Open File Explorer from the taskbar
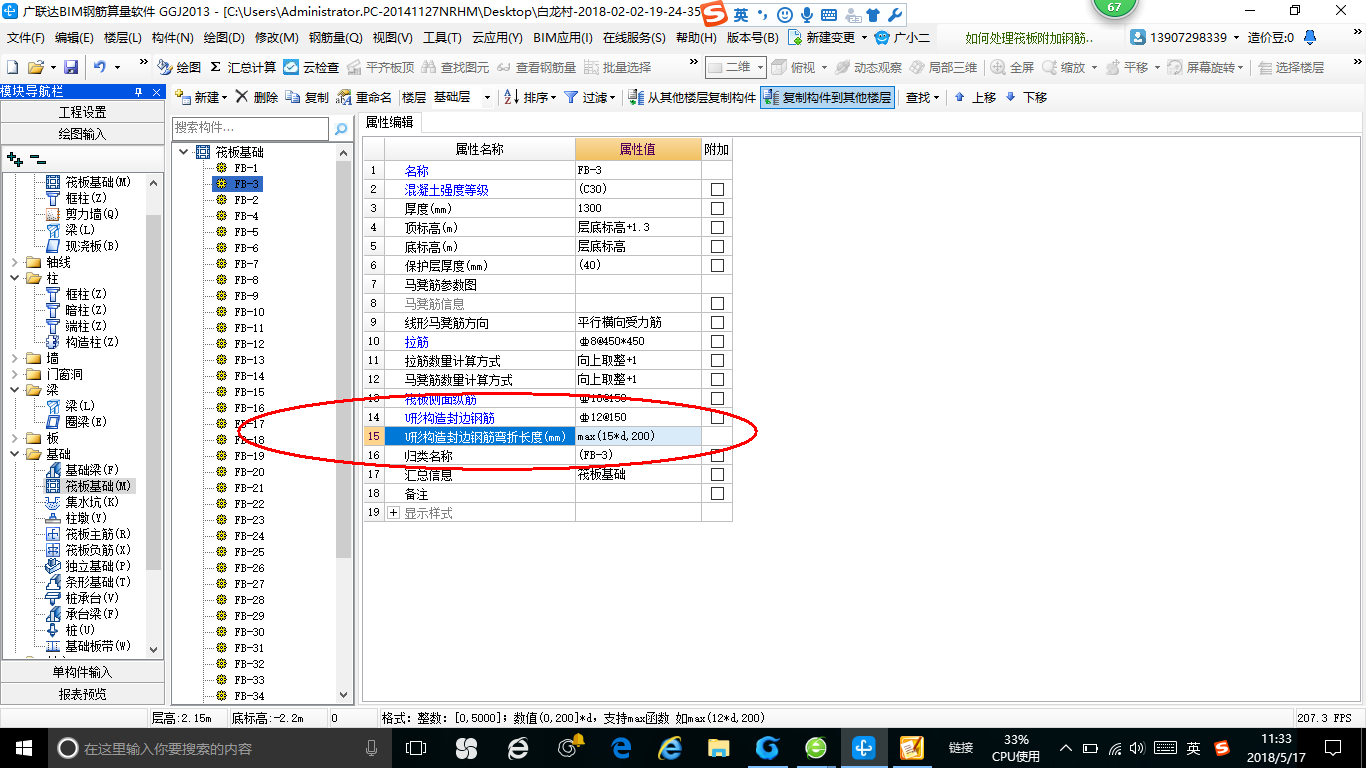1366x768 pixels. (x=718, y=747)
